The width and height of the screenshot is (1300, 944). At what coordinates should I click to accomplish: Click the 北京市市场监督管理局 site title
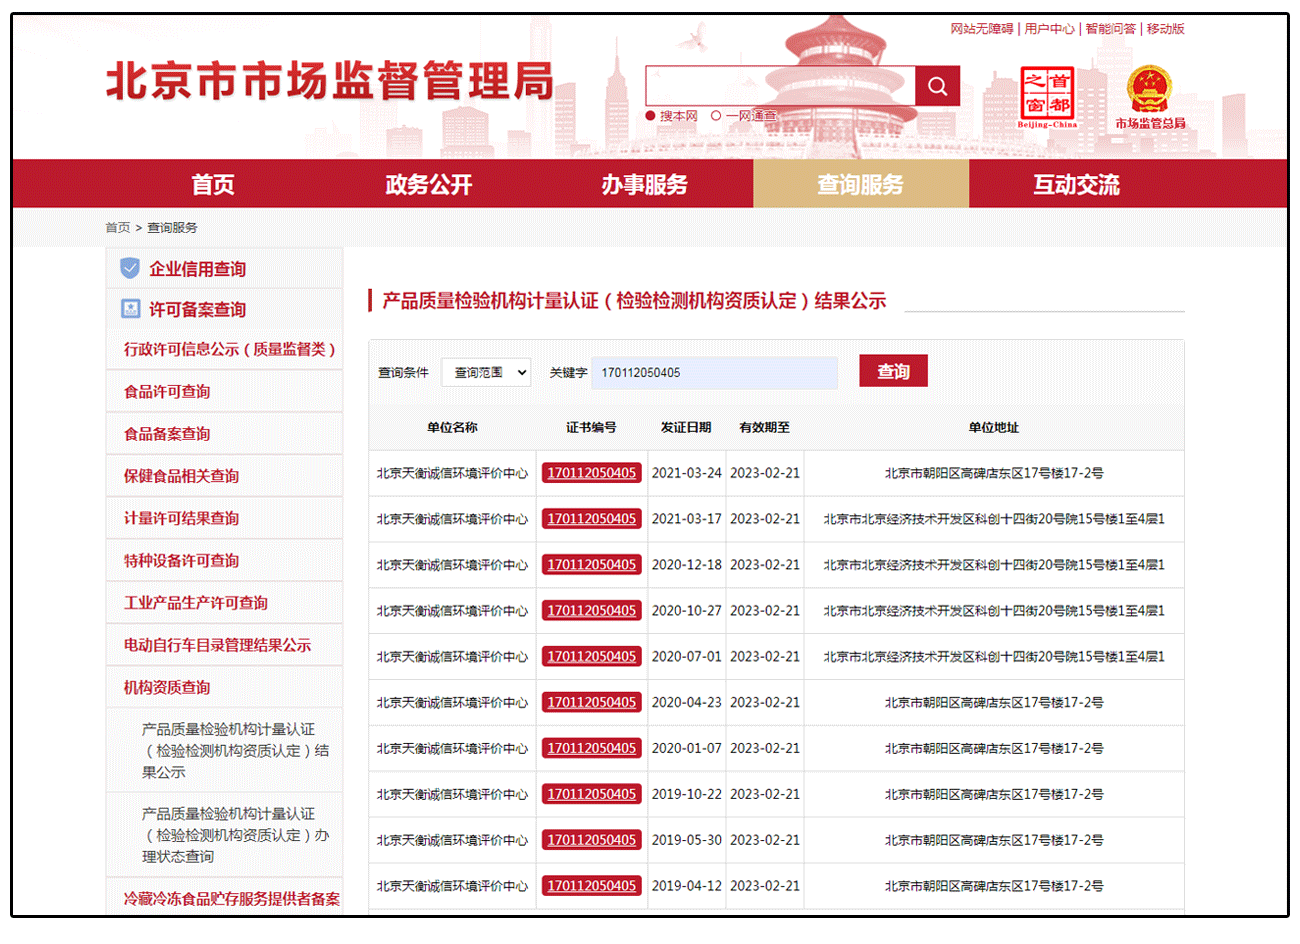330,81
